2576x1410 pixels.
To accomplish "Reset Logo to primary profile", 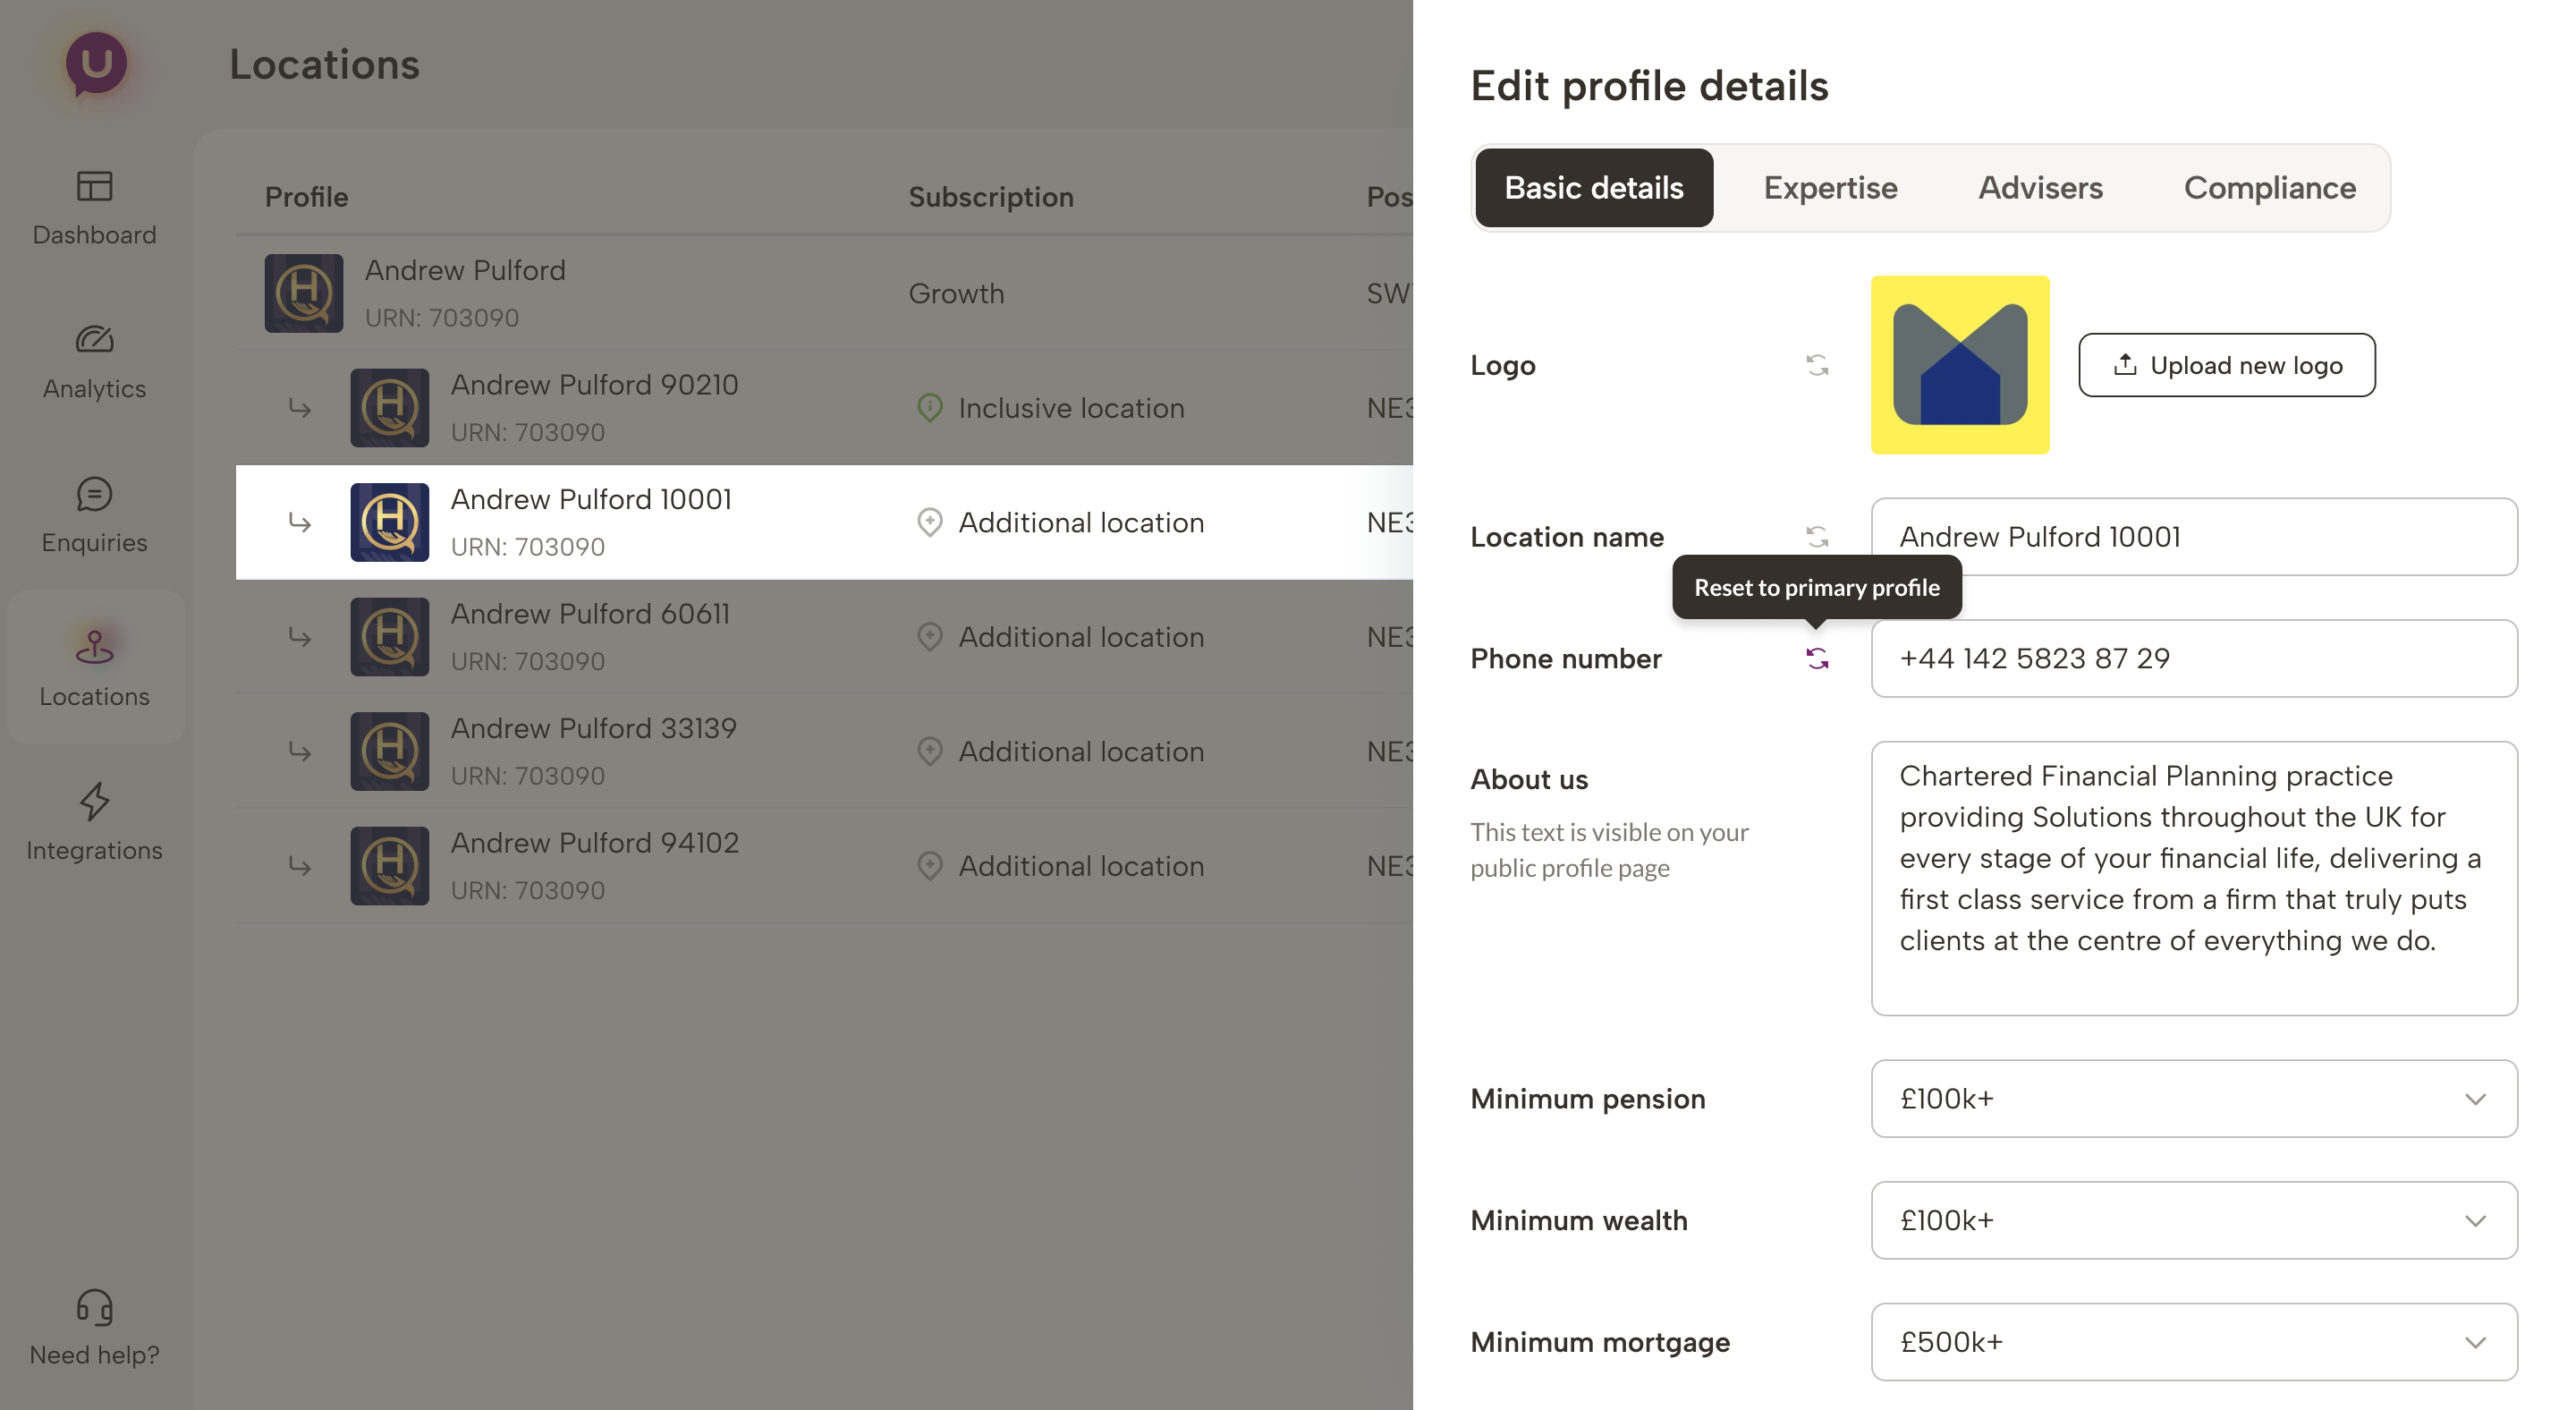I will tap(1817, 365).
